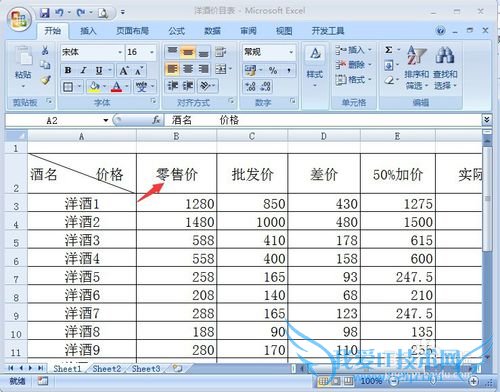
Task: Align text to the right
Action: [204, 69]
